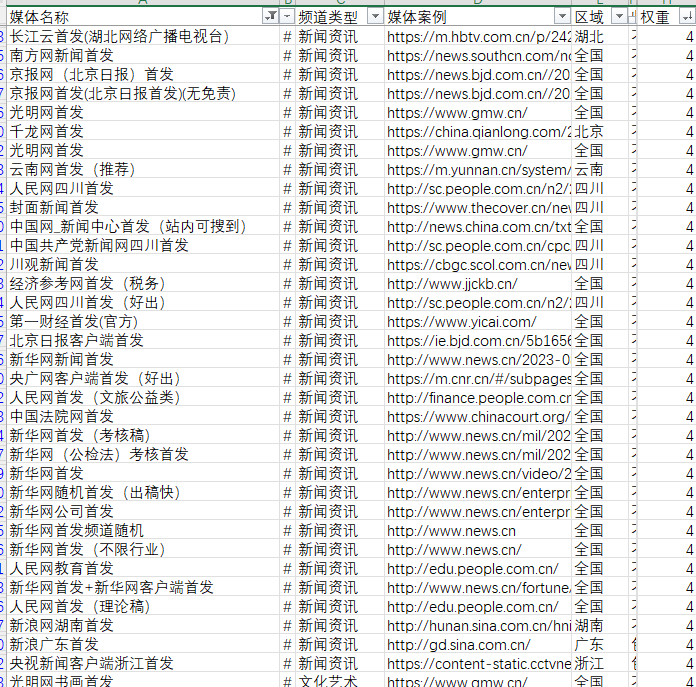
Task: Click the 中国法院网首发 cell
Action: pos(62,416)
